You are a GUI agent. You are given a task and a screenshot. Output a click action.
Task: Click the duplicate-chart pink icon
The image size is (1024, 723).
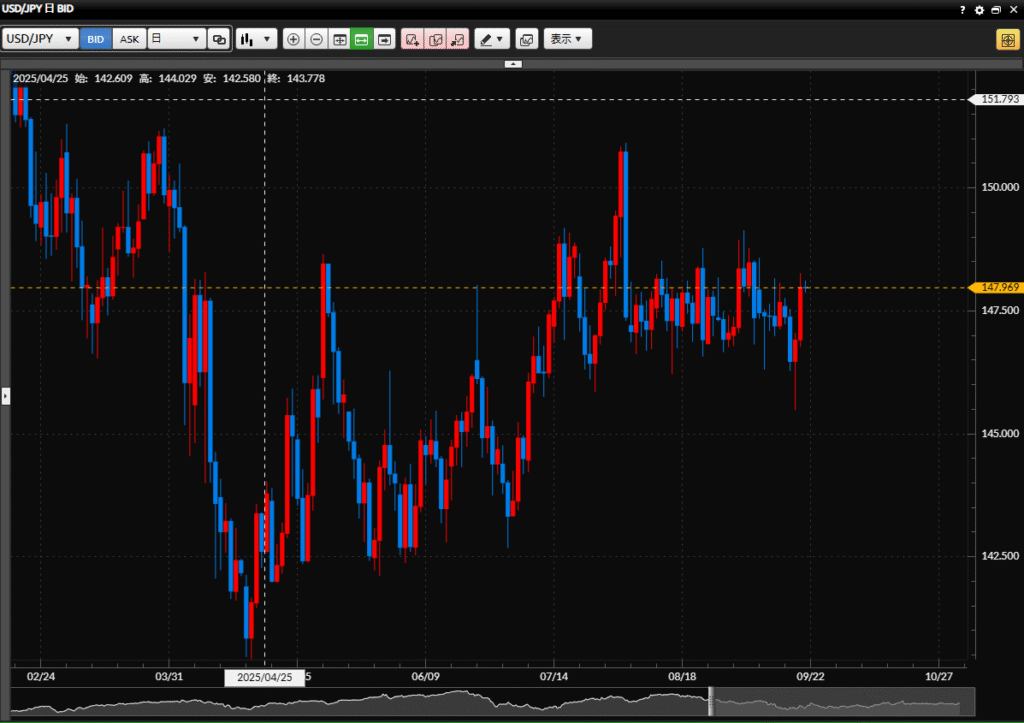click(435, 39)
